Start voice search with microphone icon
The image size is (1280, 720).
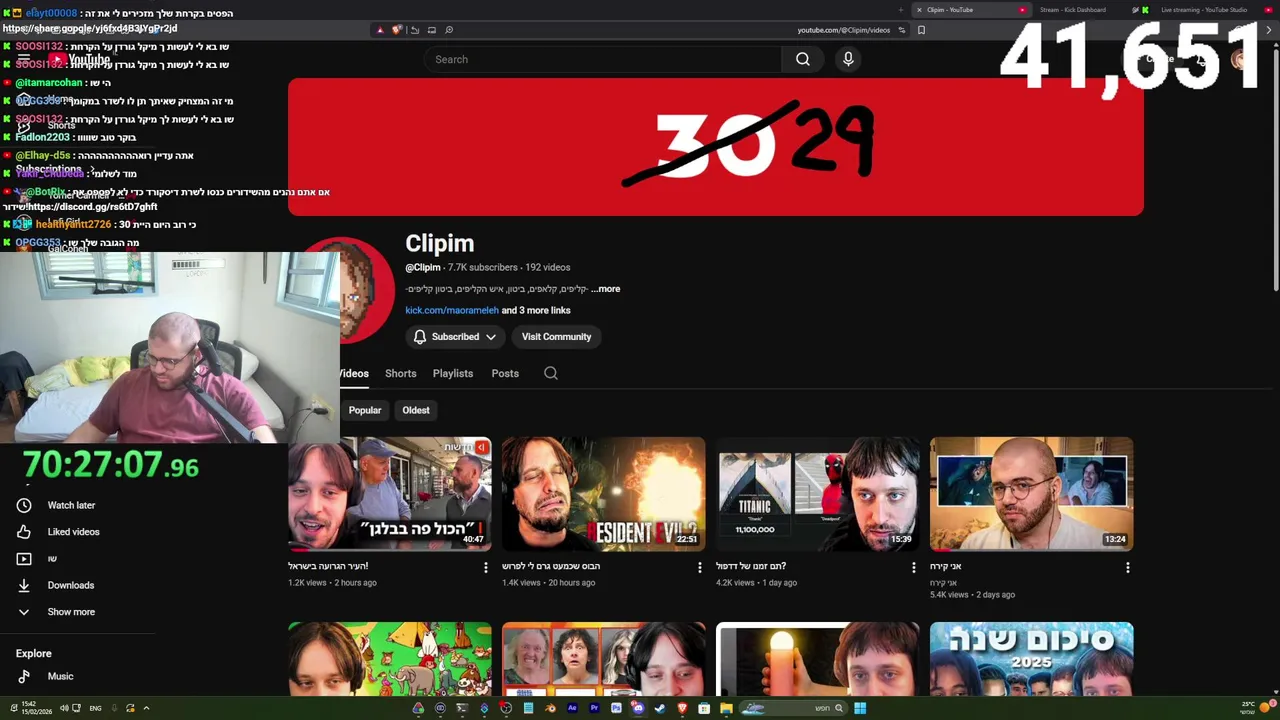click(x=848, y=59)
